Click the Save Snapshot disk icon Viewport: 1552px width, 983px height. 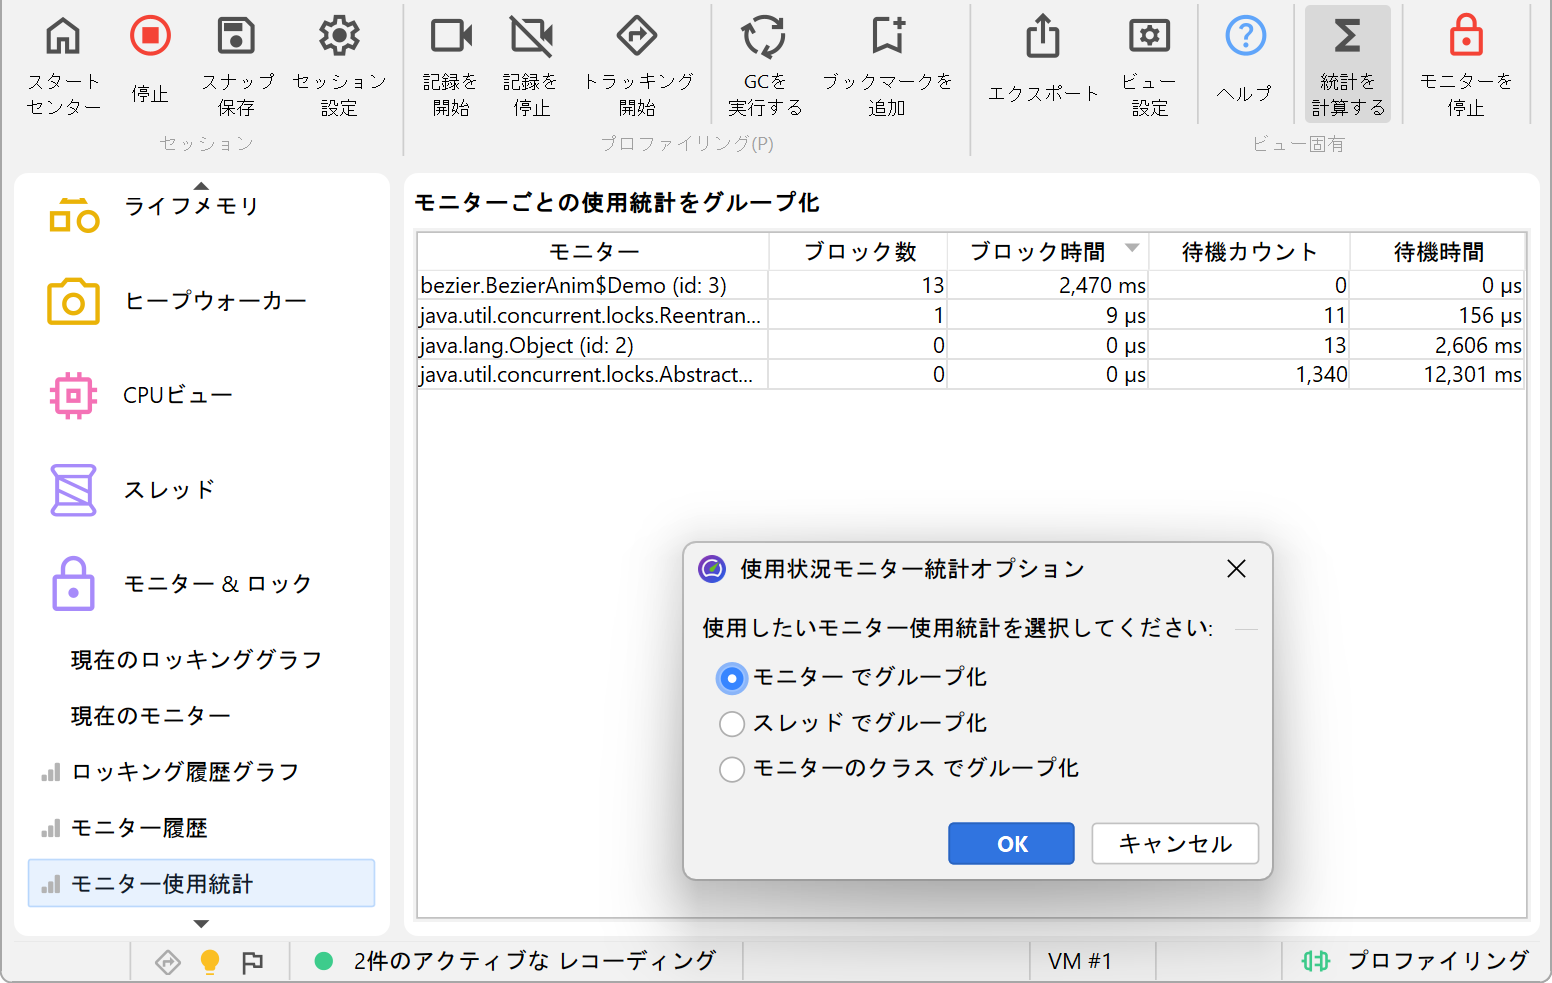click(x=236, y=37)
